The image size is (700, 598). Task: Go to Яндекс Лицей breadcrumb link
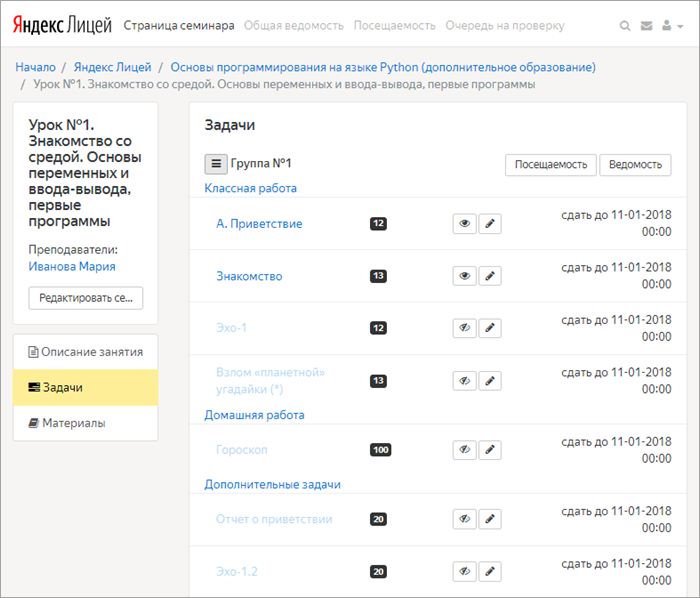[112, 67]
